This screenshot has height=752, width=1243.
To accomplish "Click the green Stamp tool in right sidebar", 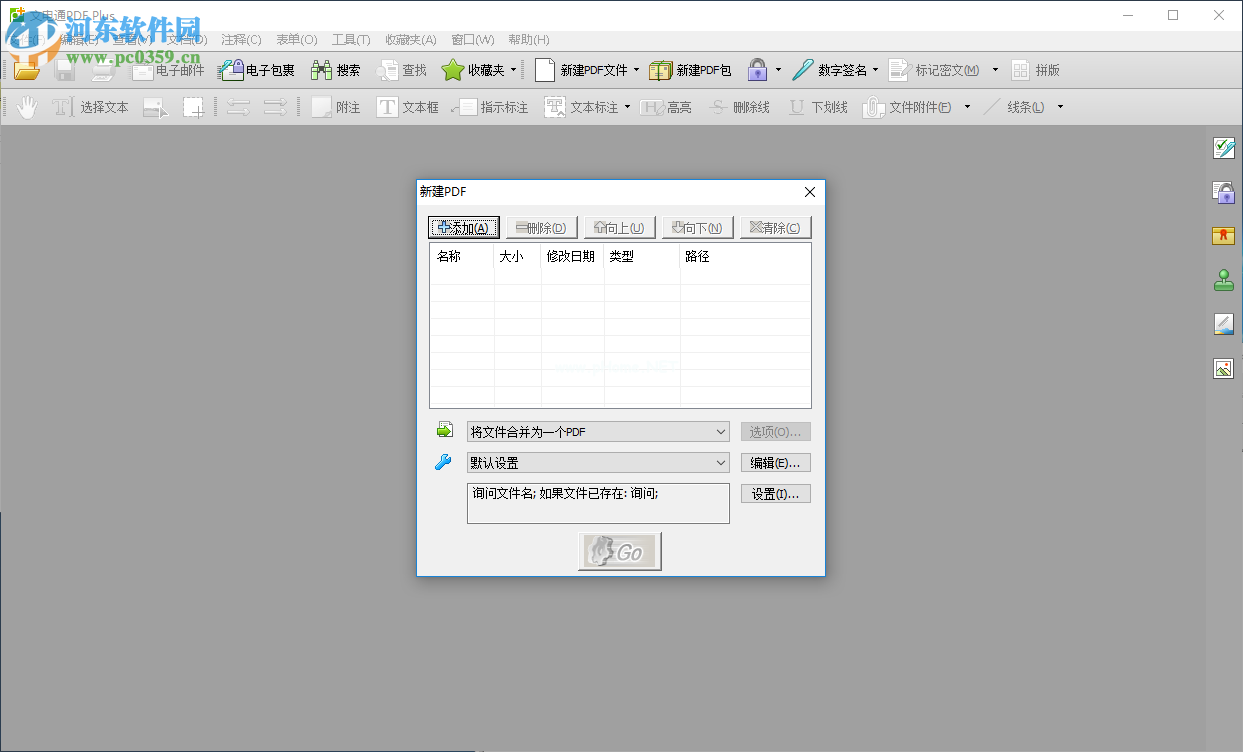I will coord(1223,280).
